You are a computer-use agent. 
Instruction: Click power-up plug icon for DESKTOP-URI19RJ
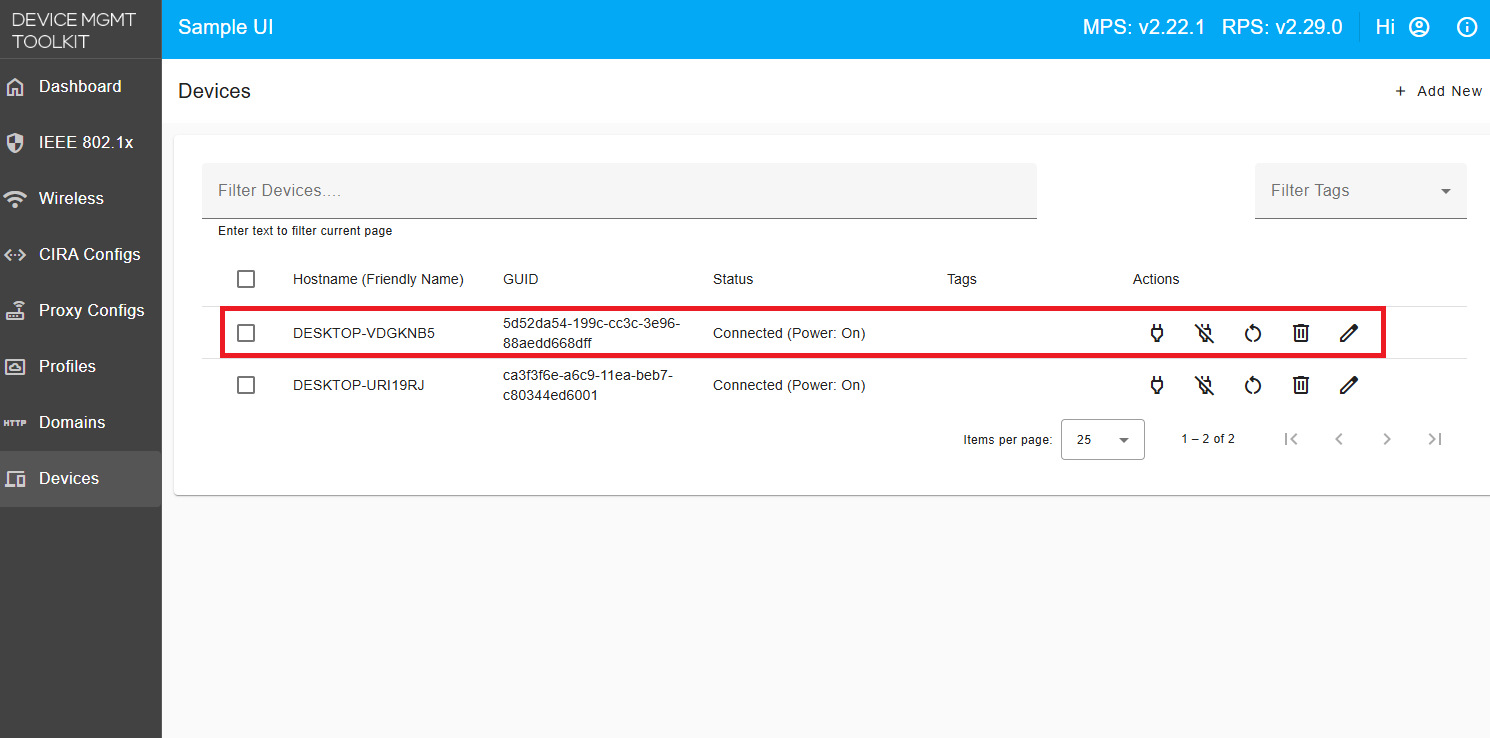1157,385
